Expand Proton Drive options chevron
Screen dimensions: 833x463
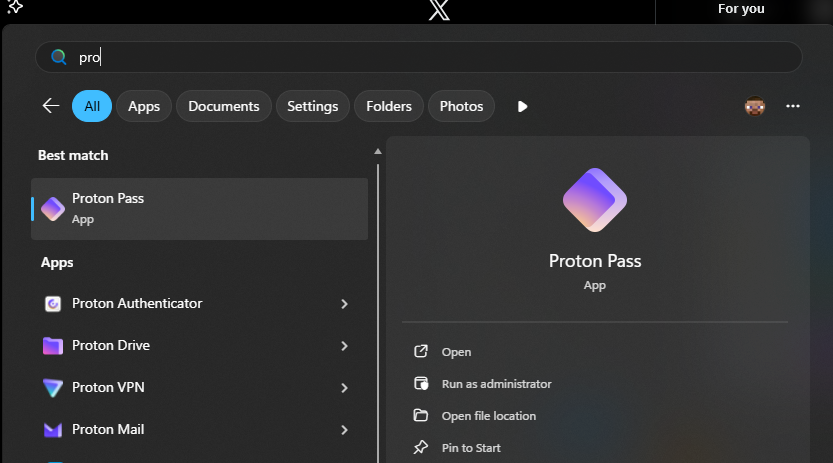(x=344, y=346)
